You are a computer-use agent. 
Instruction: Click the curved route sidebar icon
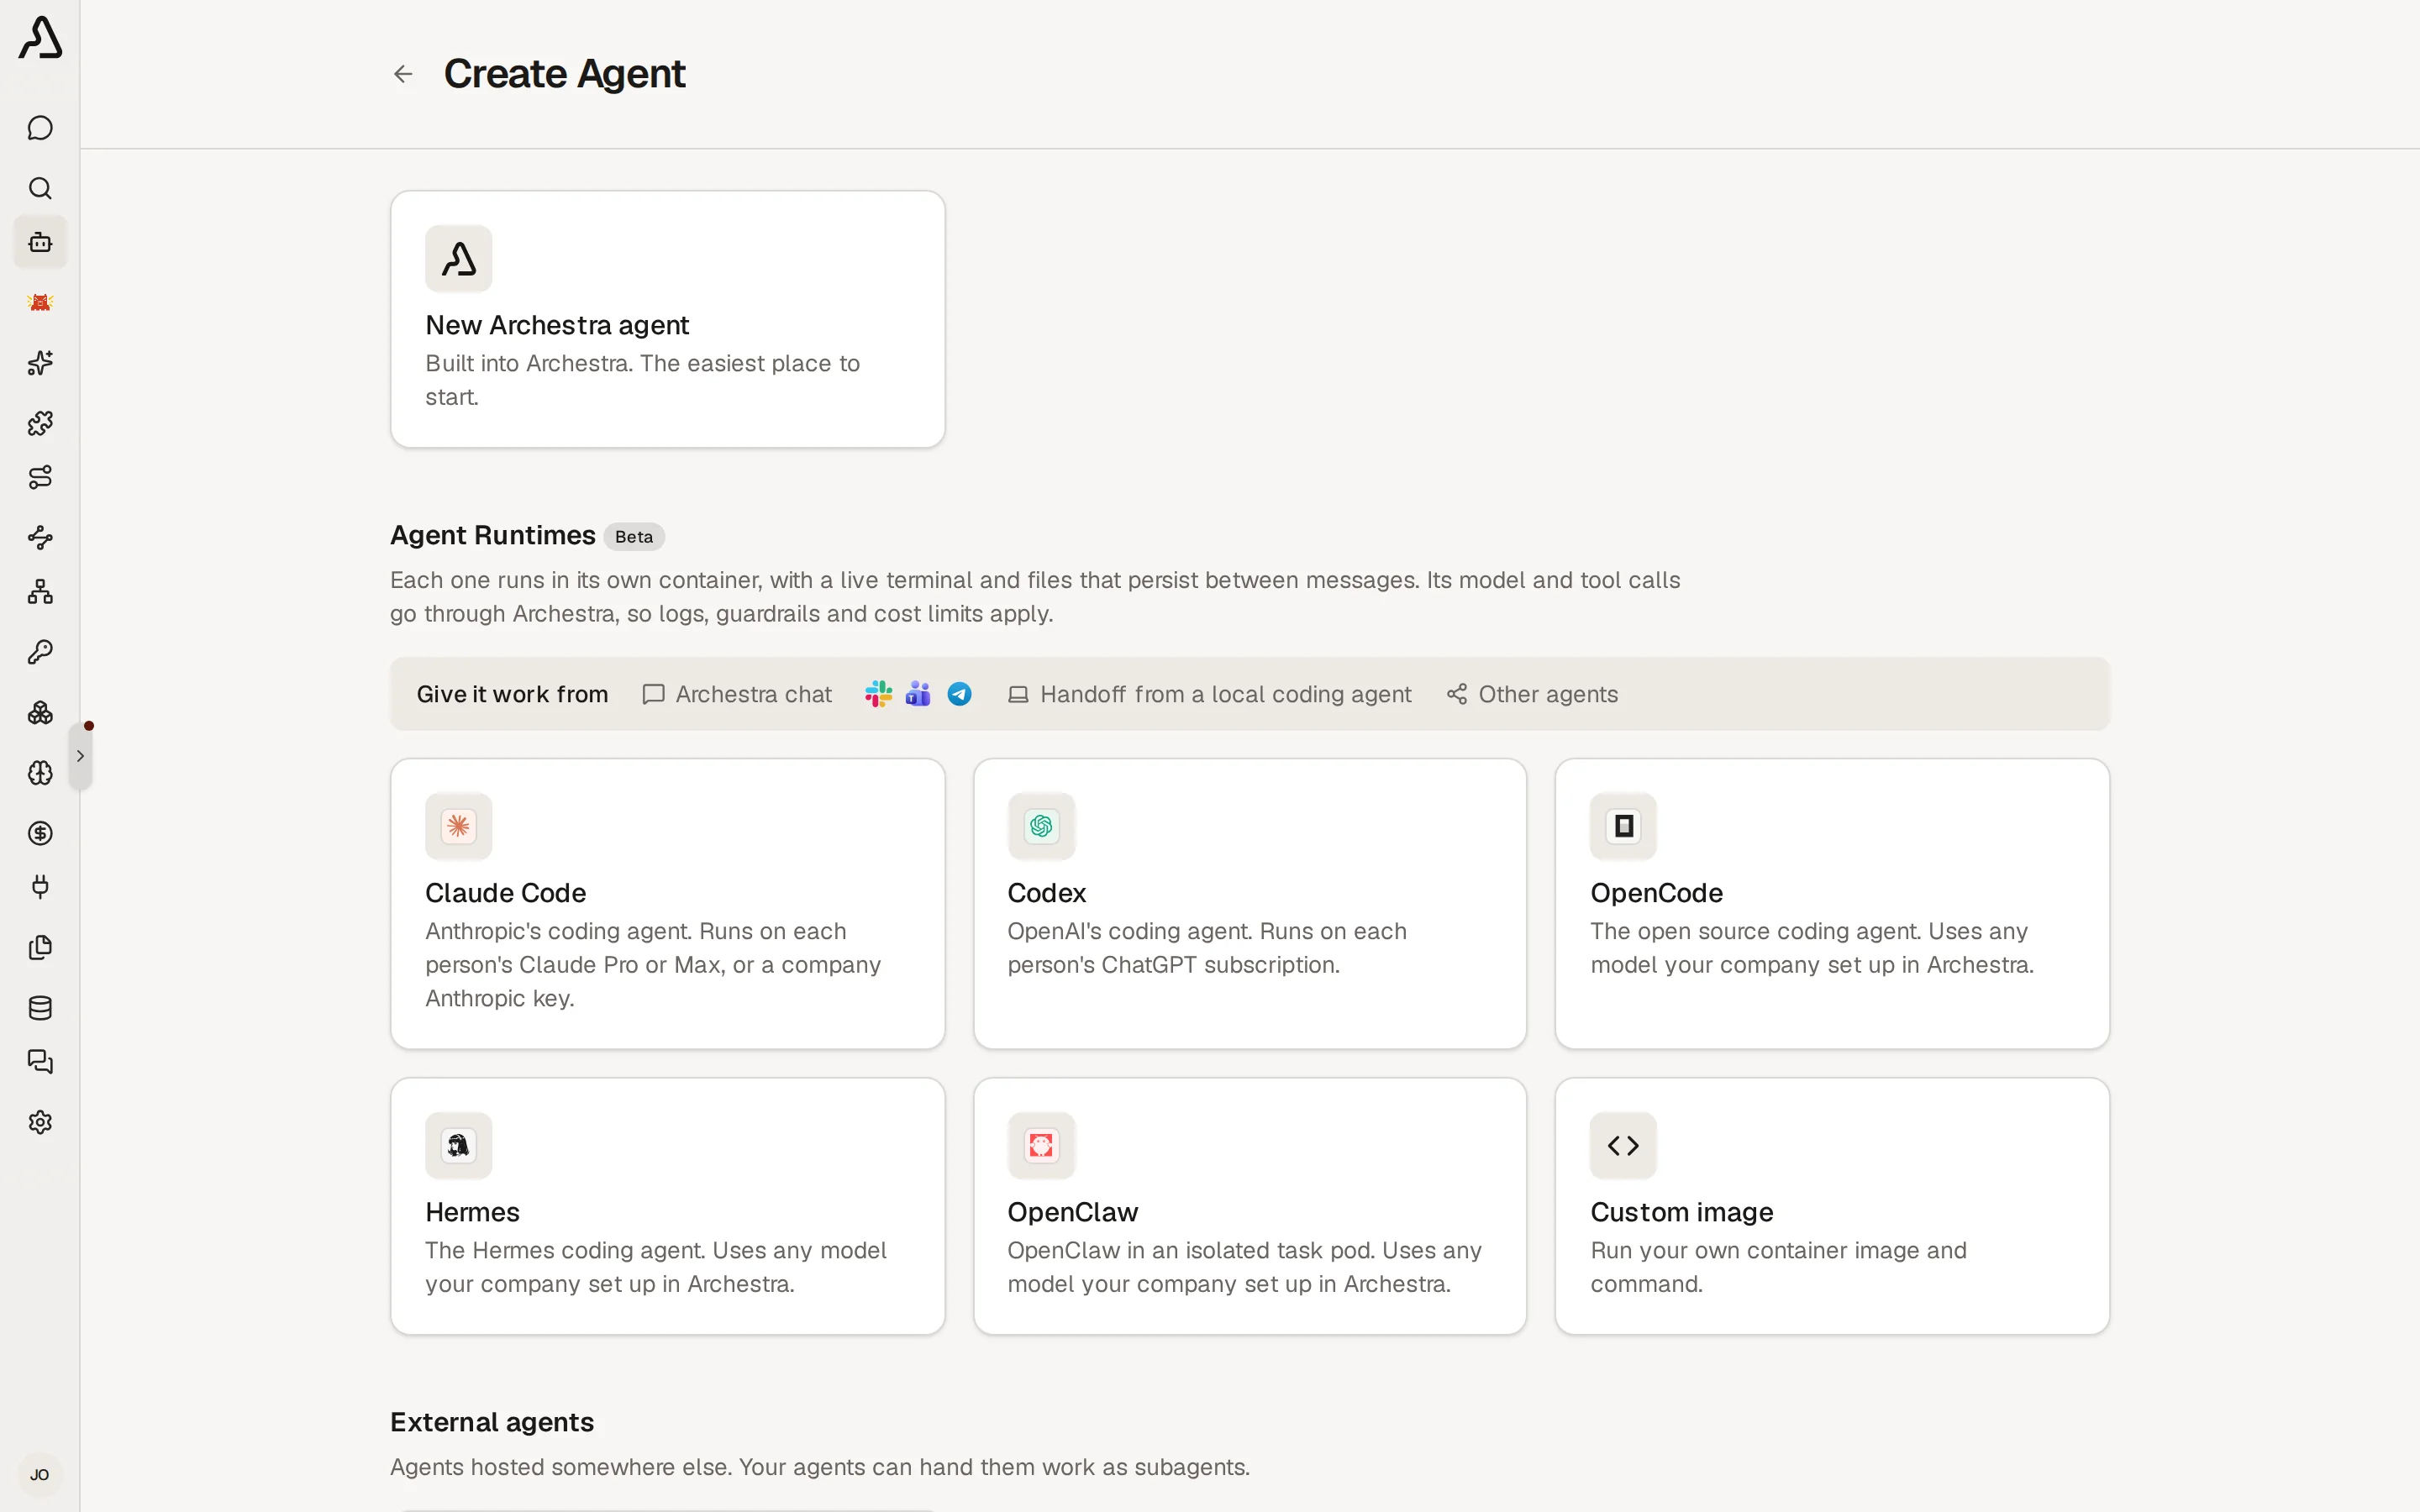point(40,477)
